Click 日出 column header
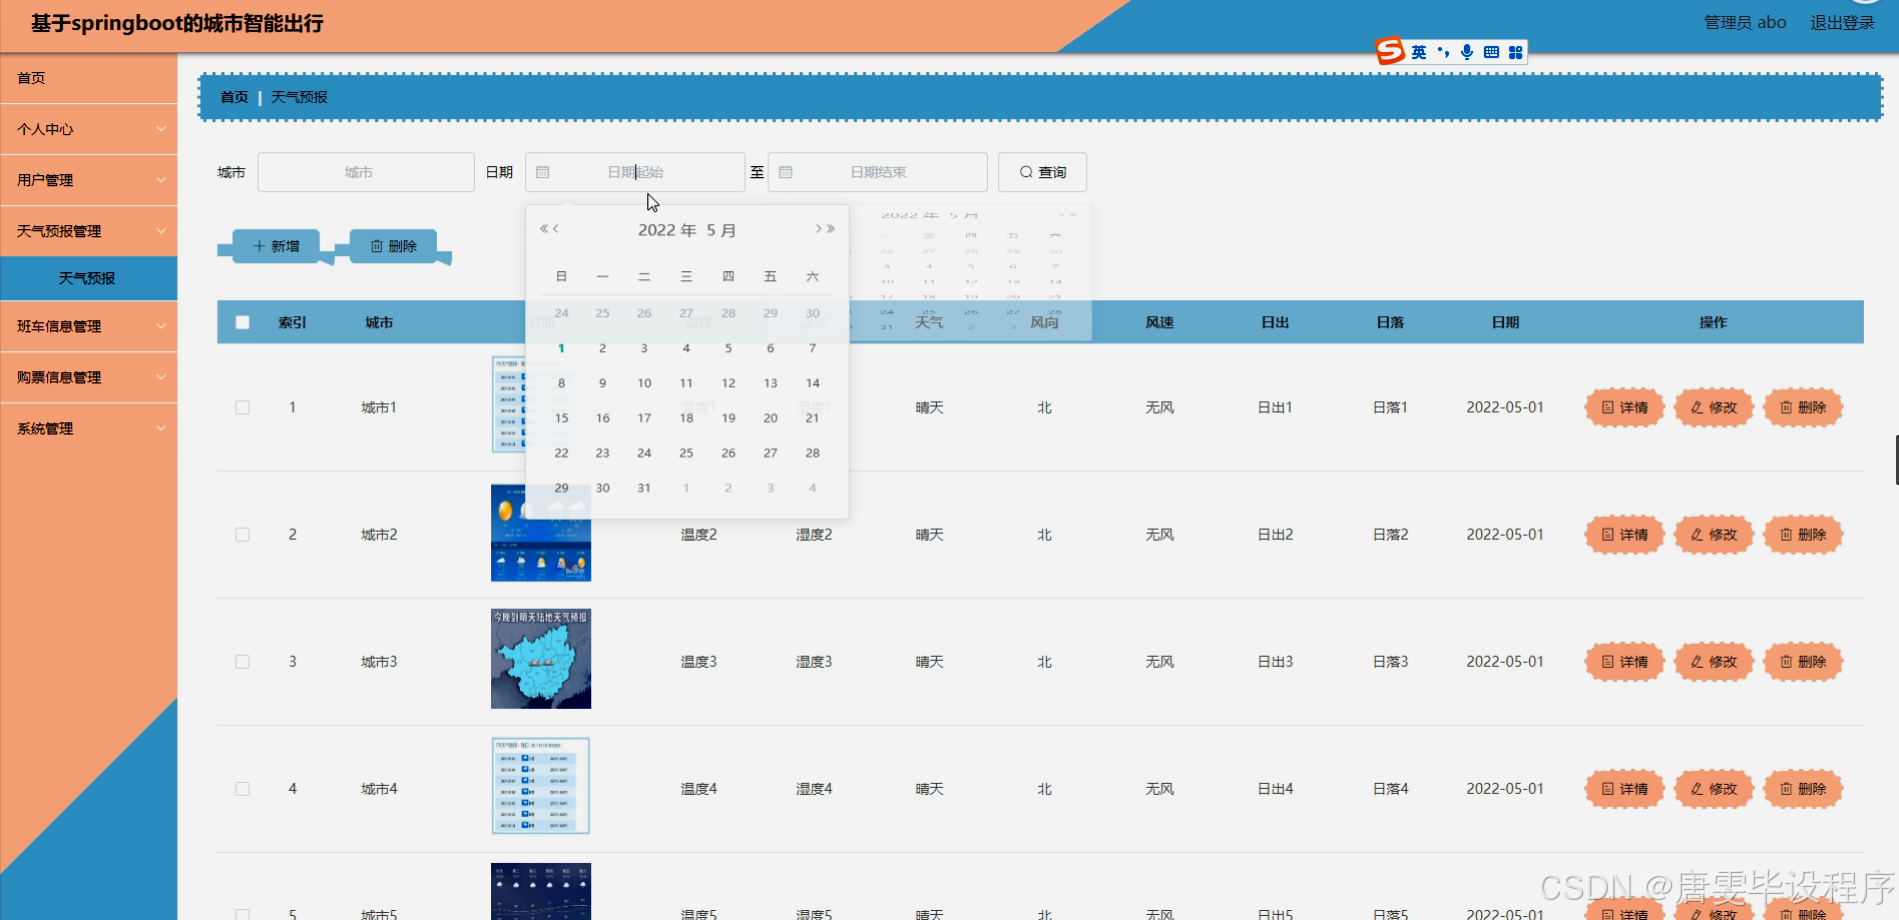 pyautogui.click(x=1275, y=322)
